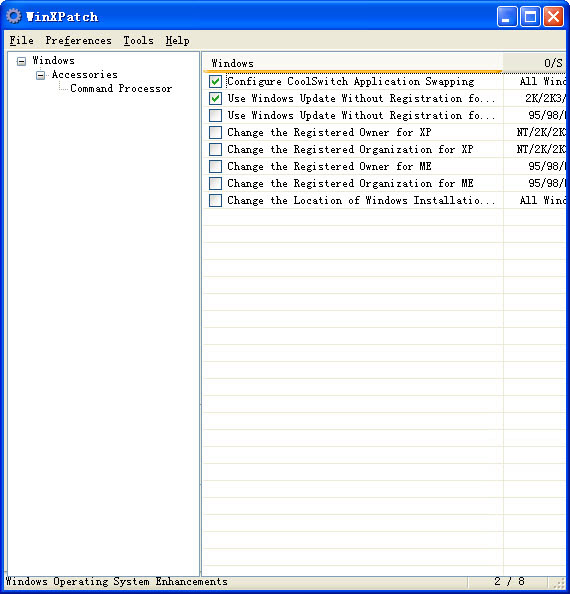
Task: Enable Change the Registered Owner for XP
Action: click(216, 132)
